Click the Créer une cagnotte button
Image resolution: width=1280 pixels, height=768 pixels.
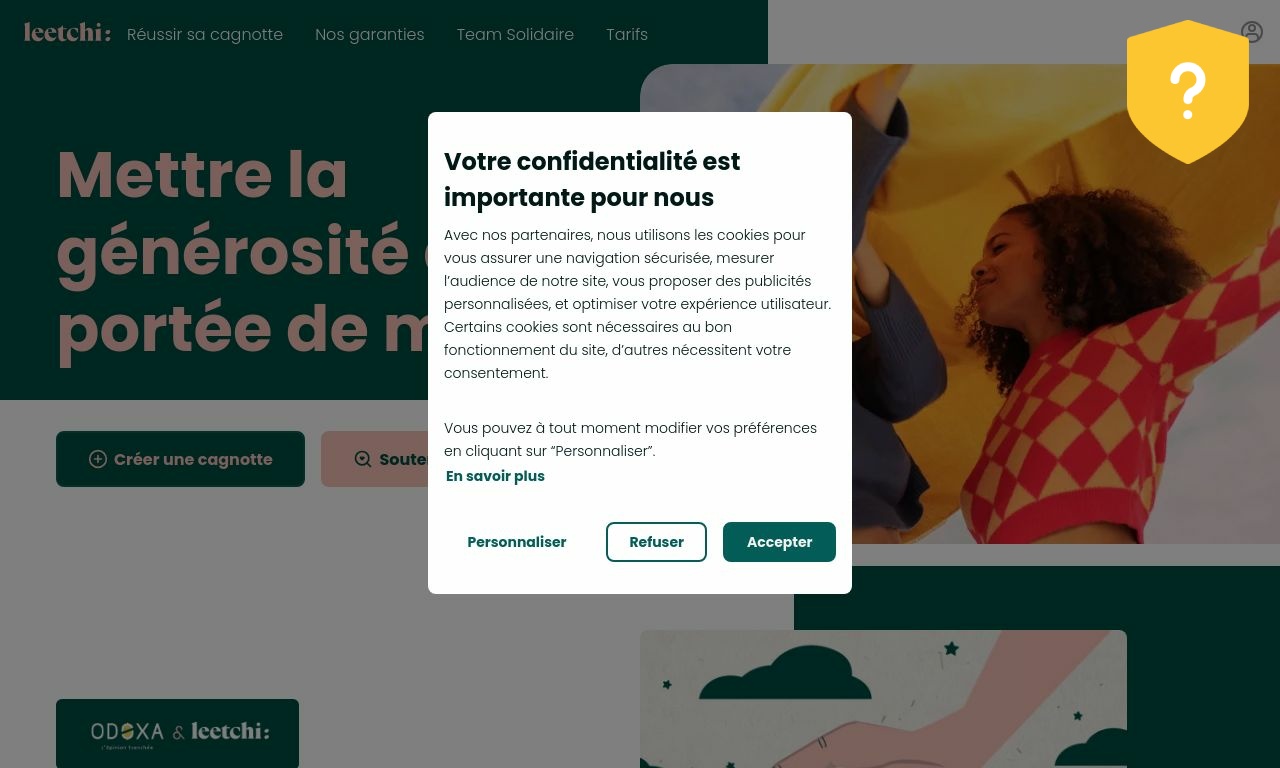click(180, 459)
